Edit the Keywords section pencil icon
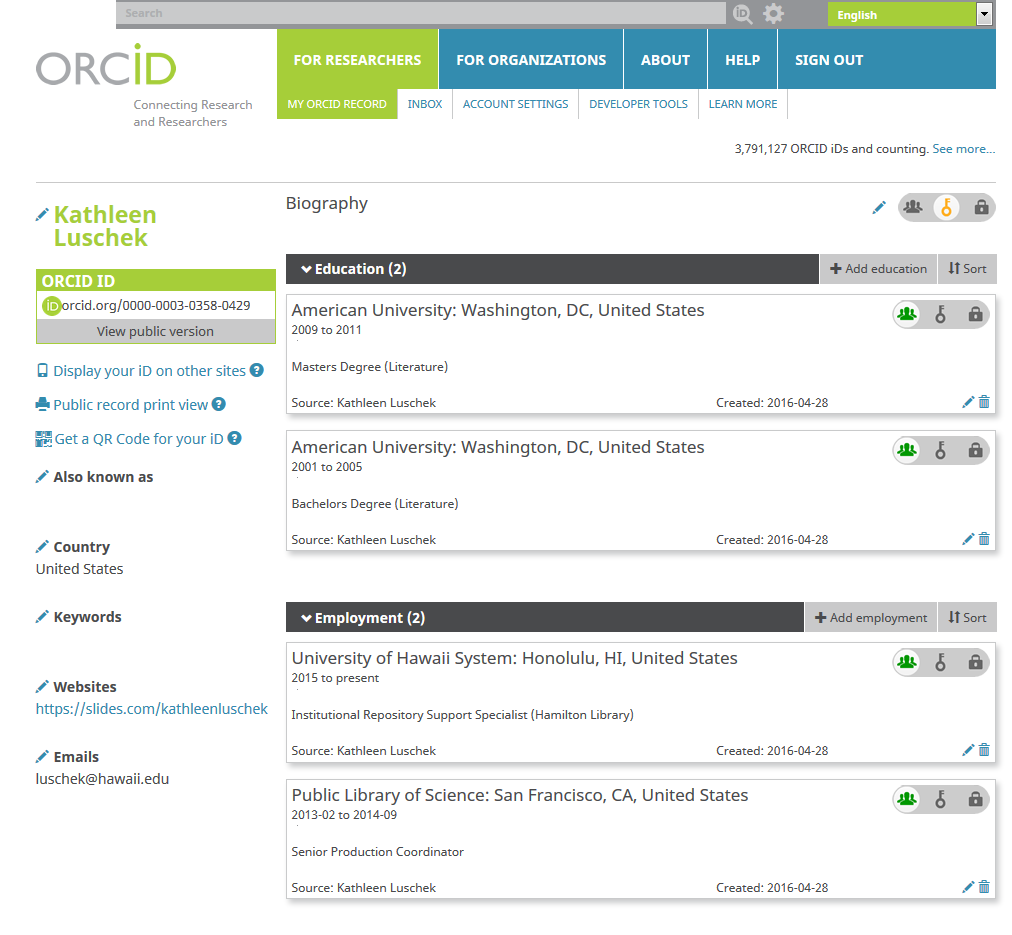1012x935 pixels. click(x=42, y=617)
